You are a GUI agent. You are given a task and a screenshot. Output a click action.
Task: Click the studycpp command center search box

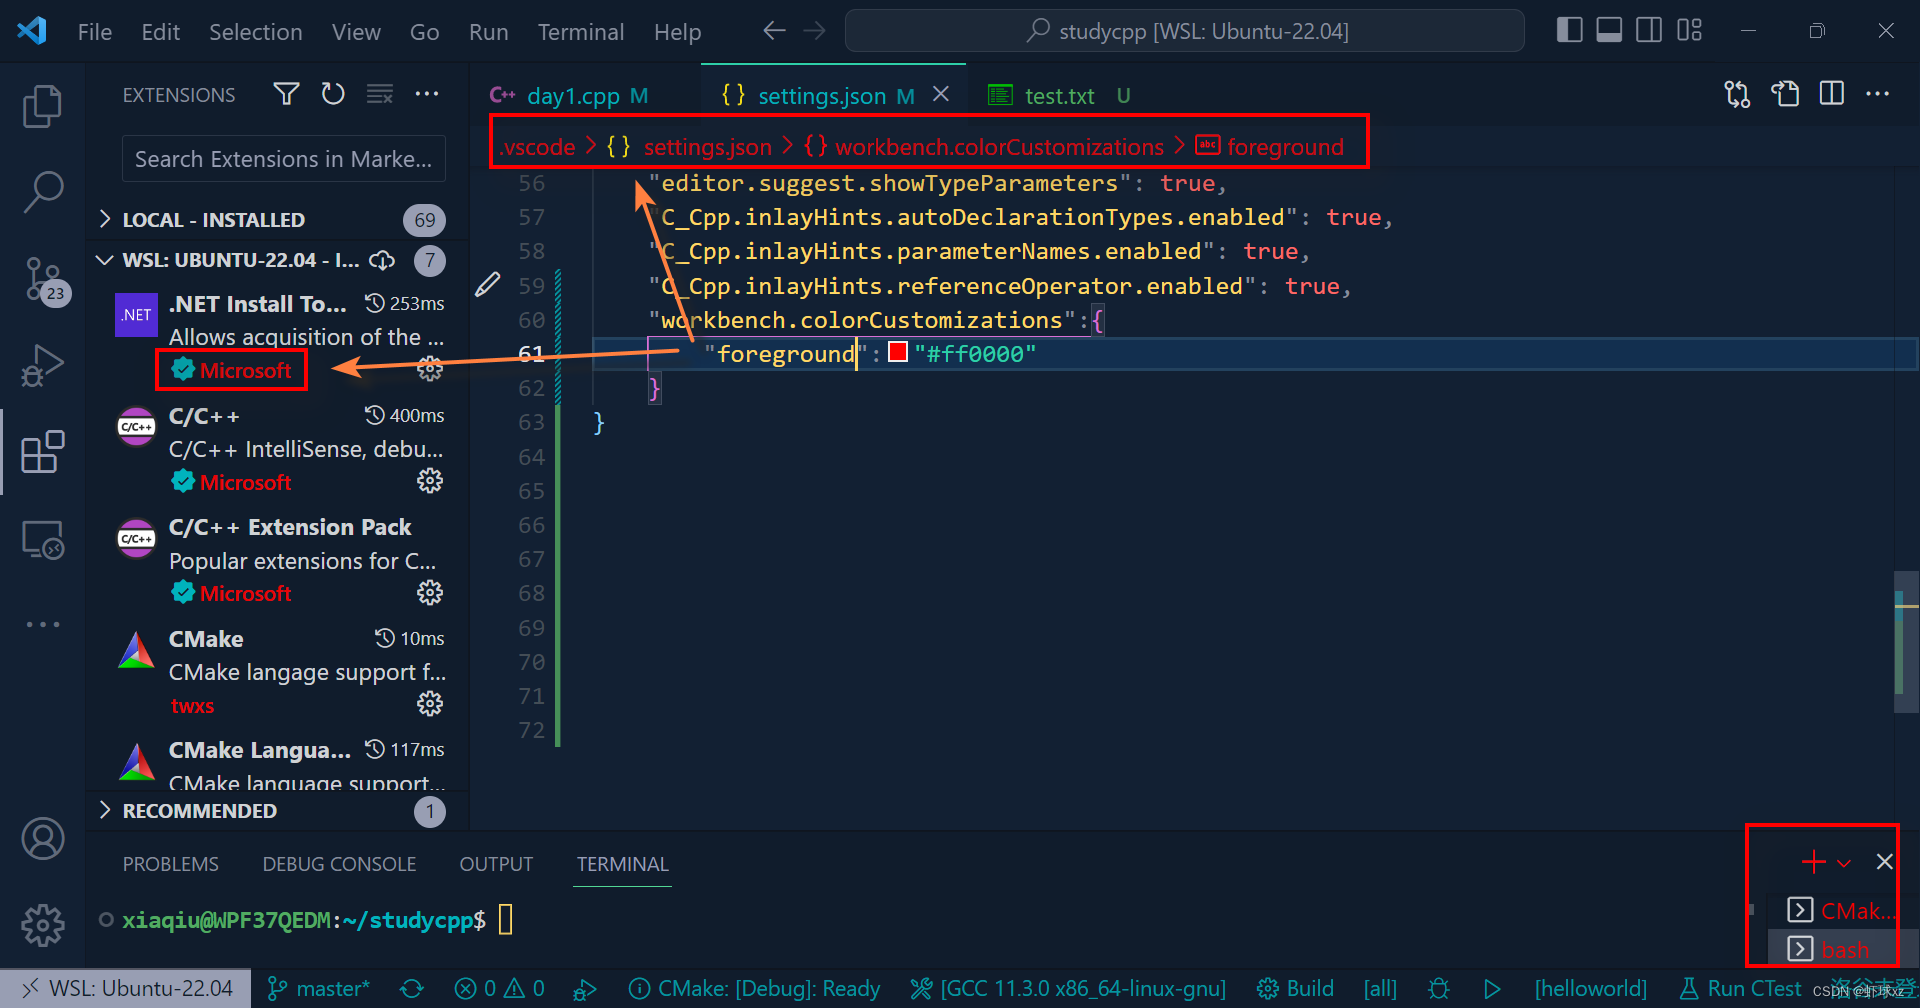(x=1185, y=31)
